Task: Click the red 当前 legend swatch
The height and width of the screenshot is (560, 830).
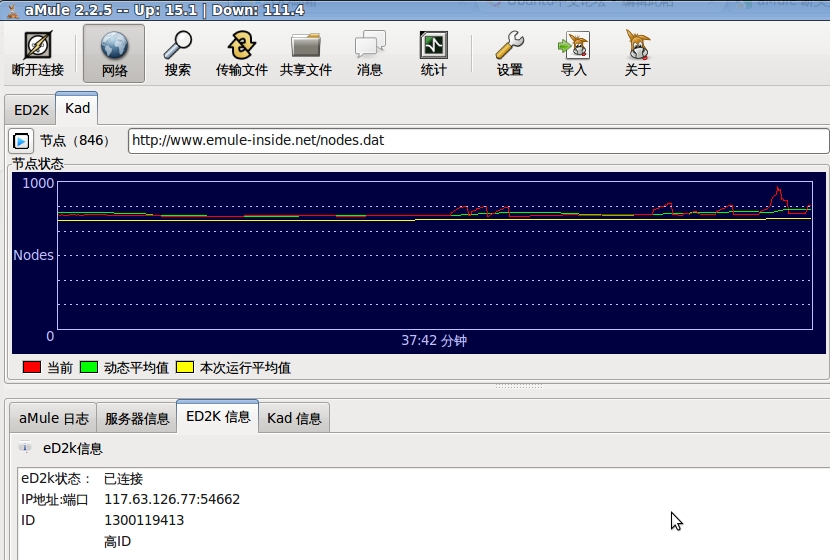Action: pyautogui.click(x=32, y=367)
